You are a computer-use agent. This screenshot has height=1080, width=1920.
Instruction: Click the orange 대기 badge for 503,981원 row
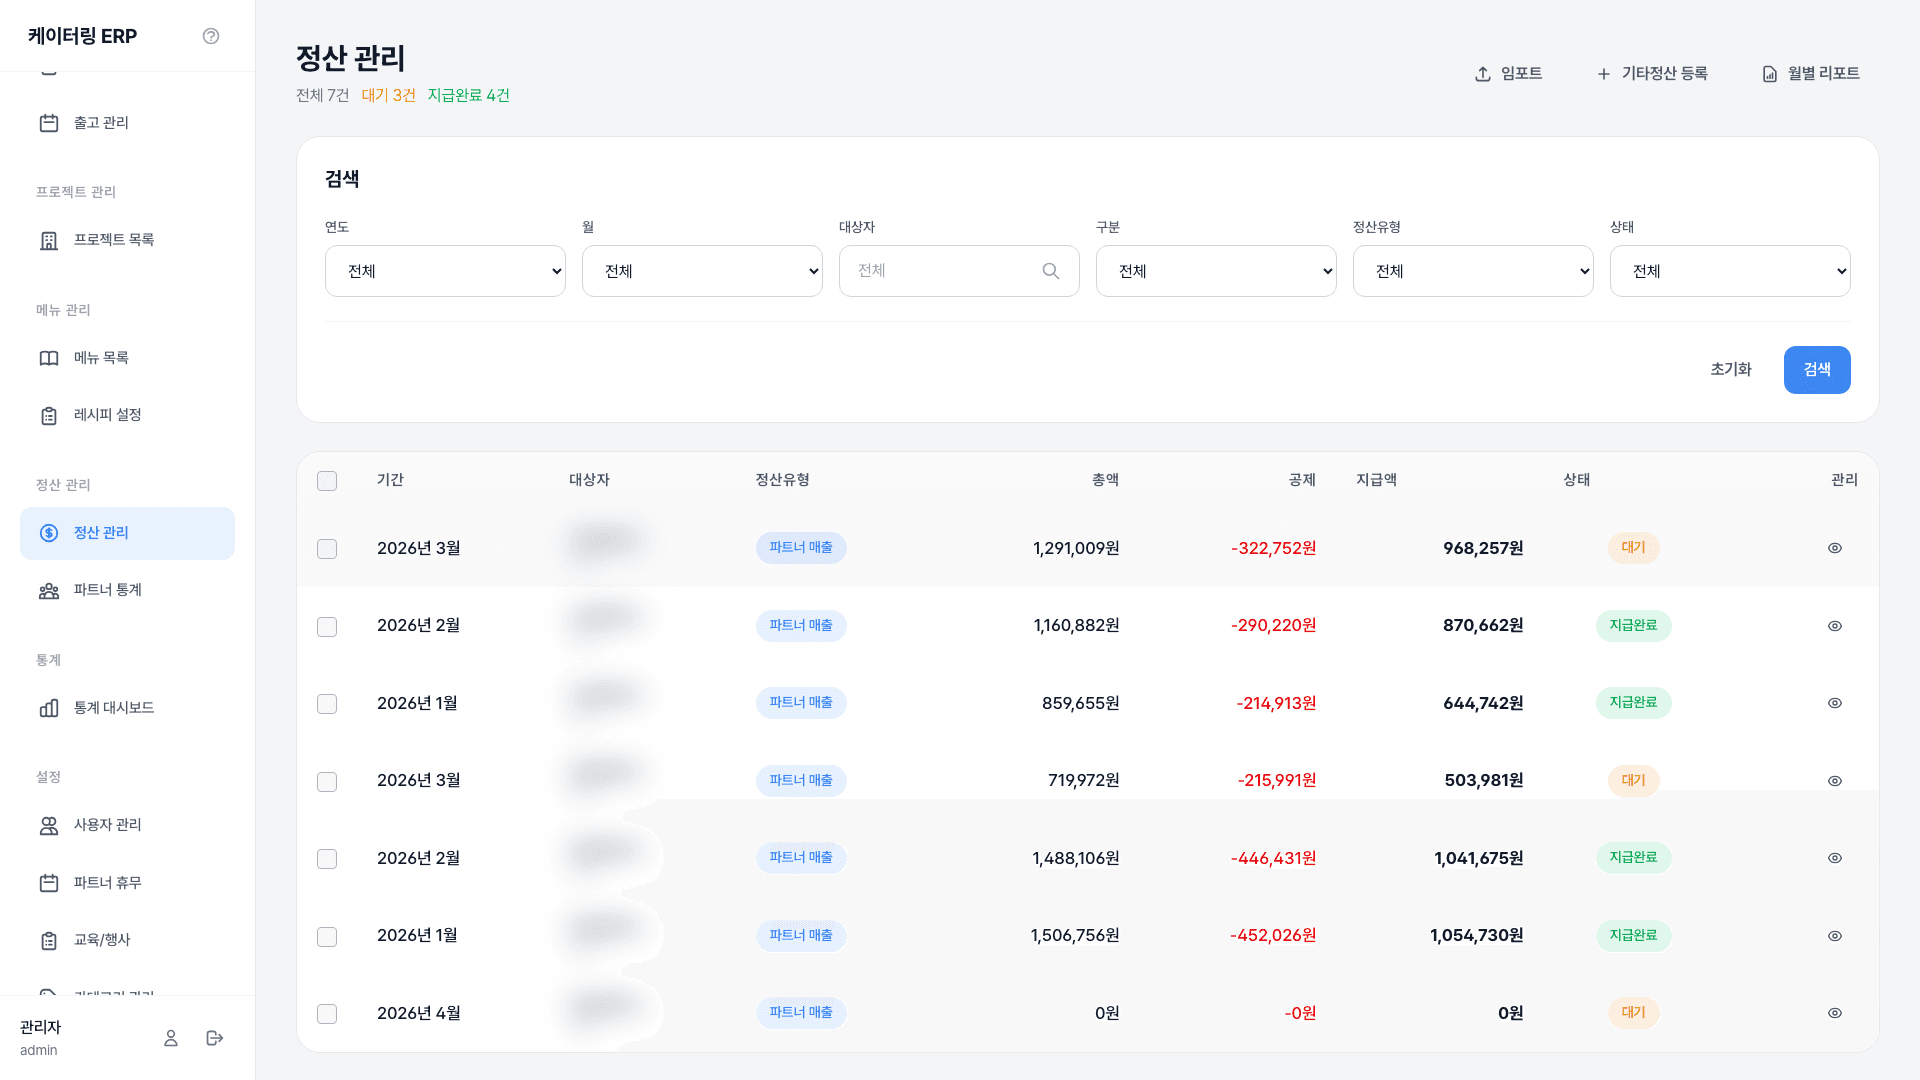pyautogui.click(x=1633, y=780)
